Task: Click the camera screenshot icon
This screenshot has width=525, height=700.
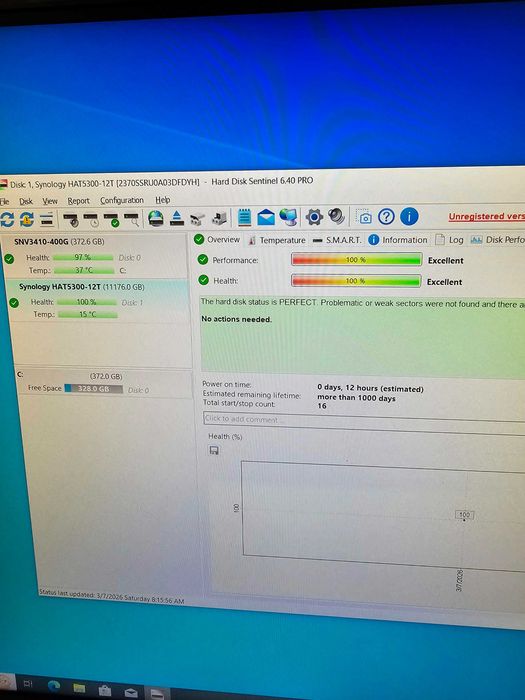Action: pyautogui.click(x=365, y=217)
